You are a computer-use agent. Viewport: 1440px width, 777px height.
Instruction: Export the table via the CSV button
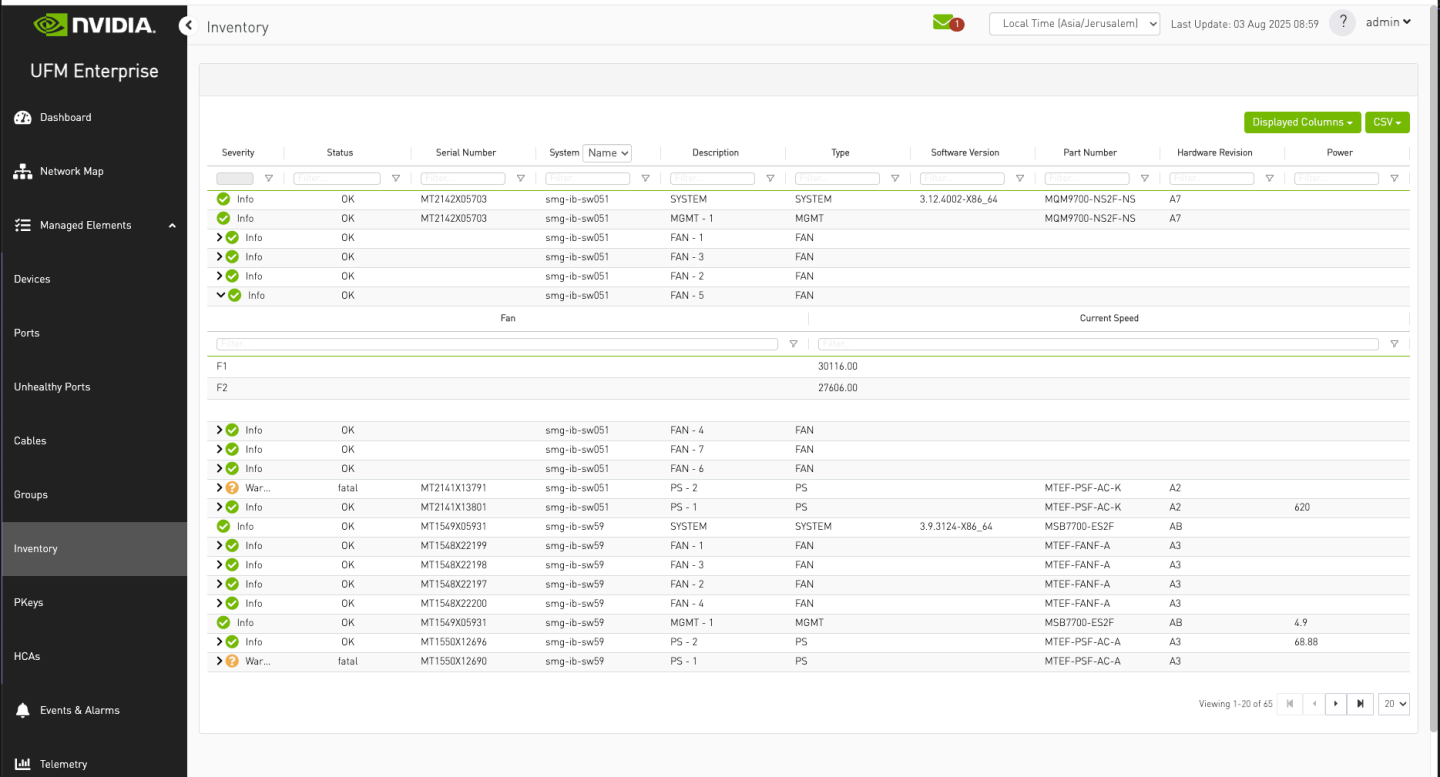pyautogui.click(x=1388, y=122)
